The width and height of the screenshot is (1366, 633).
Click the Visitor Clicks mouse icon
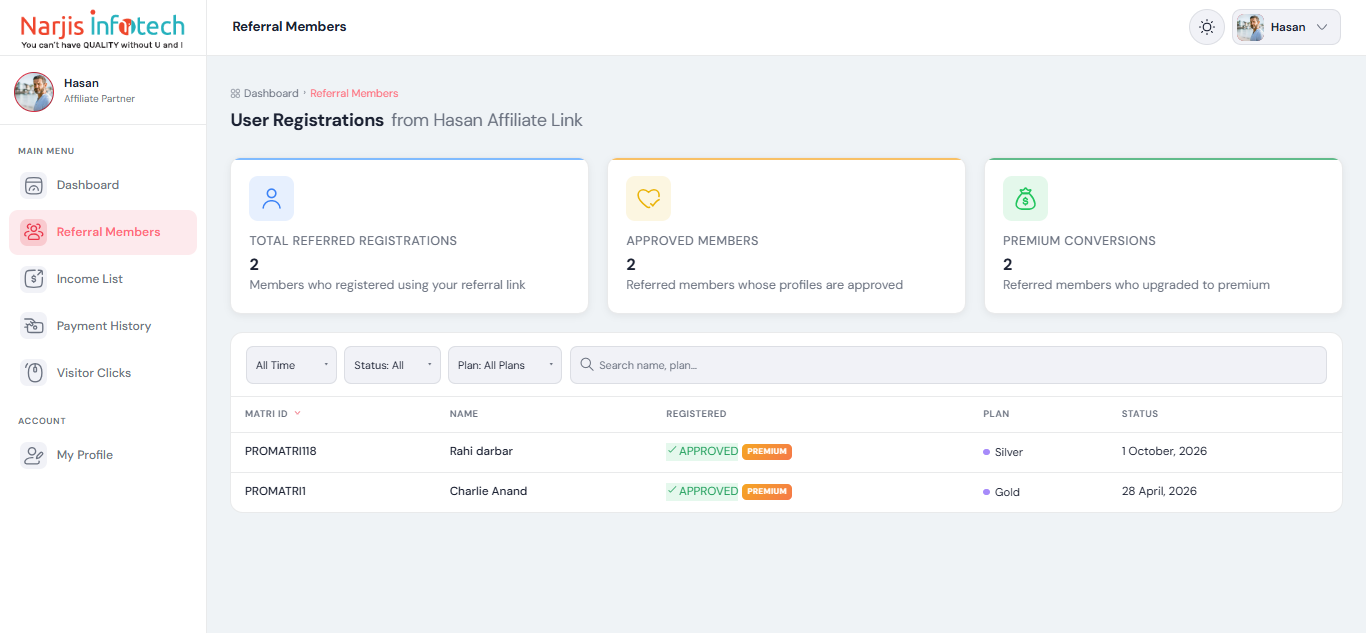pos(34,373)
